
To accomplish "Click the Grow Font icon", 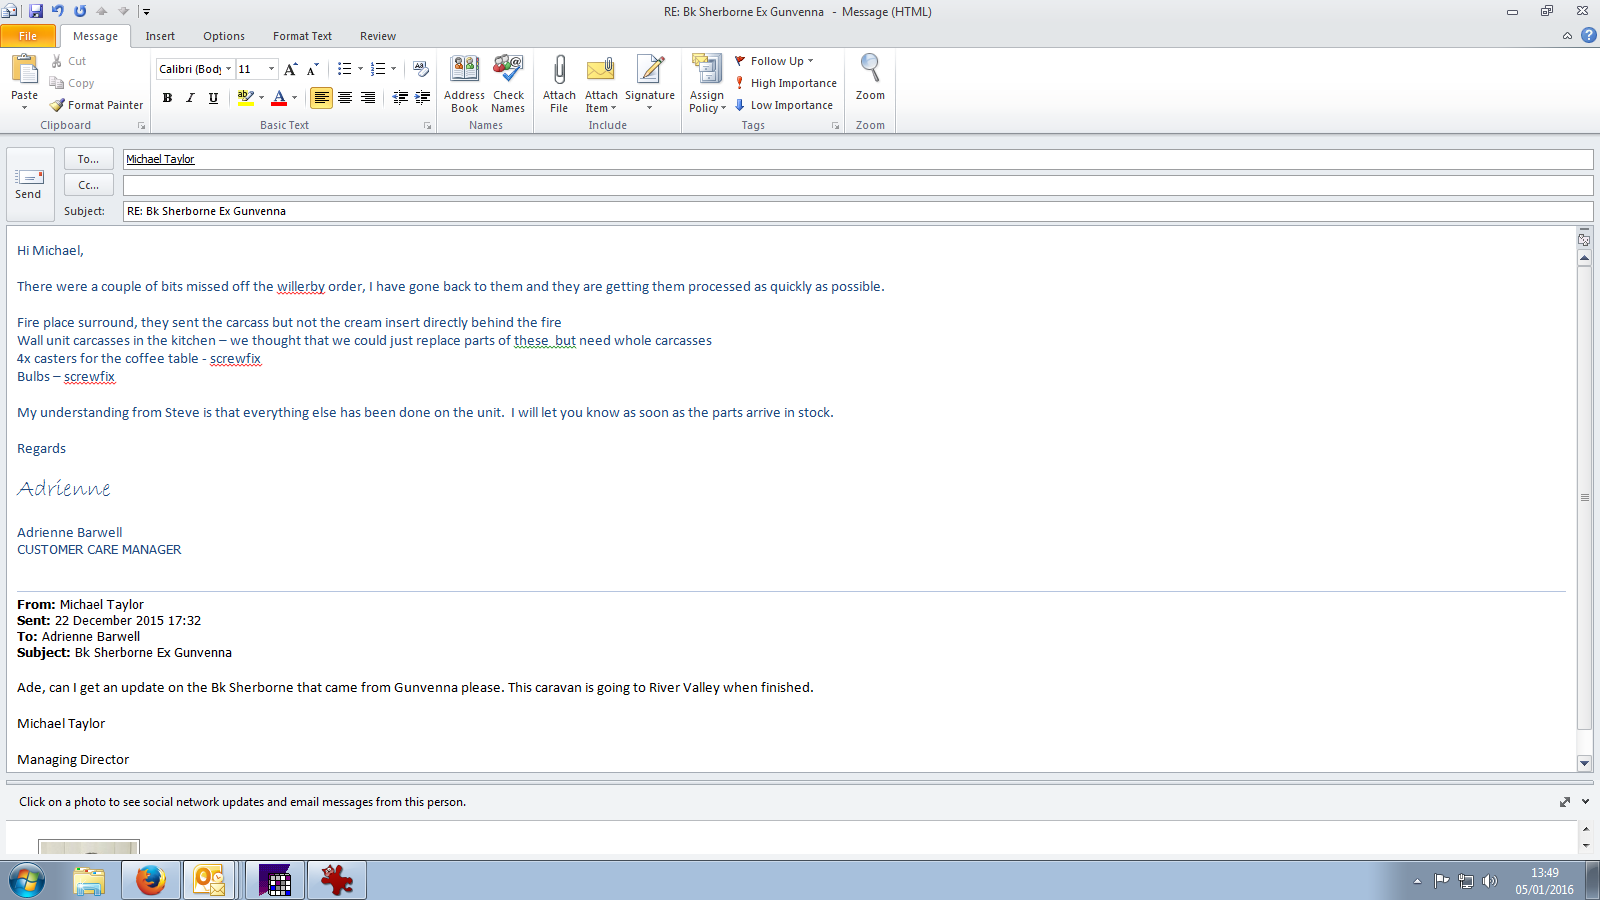I will tap(290, 69).
